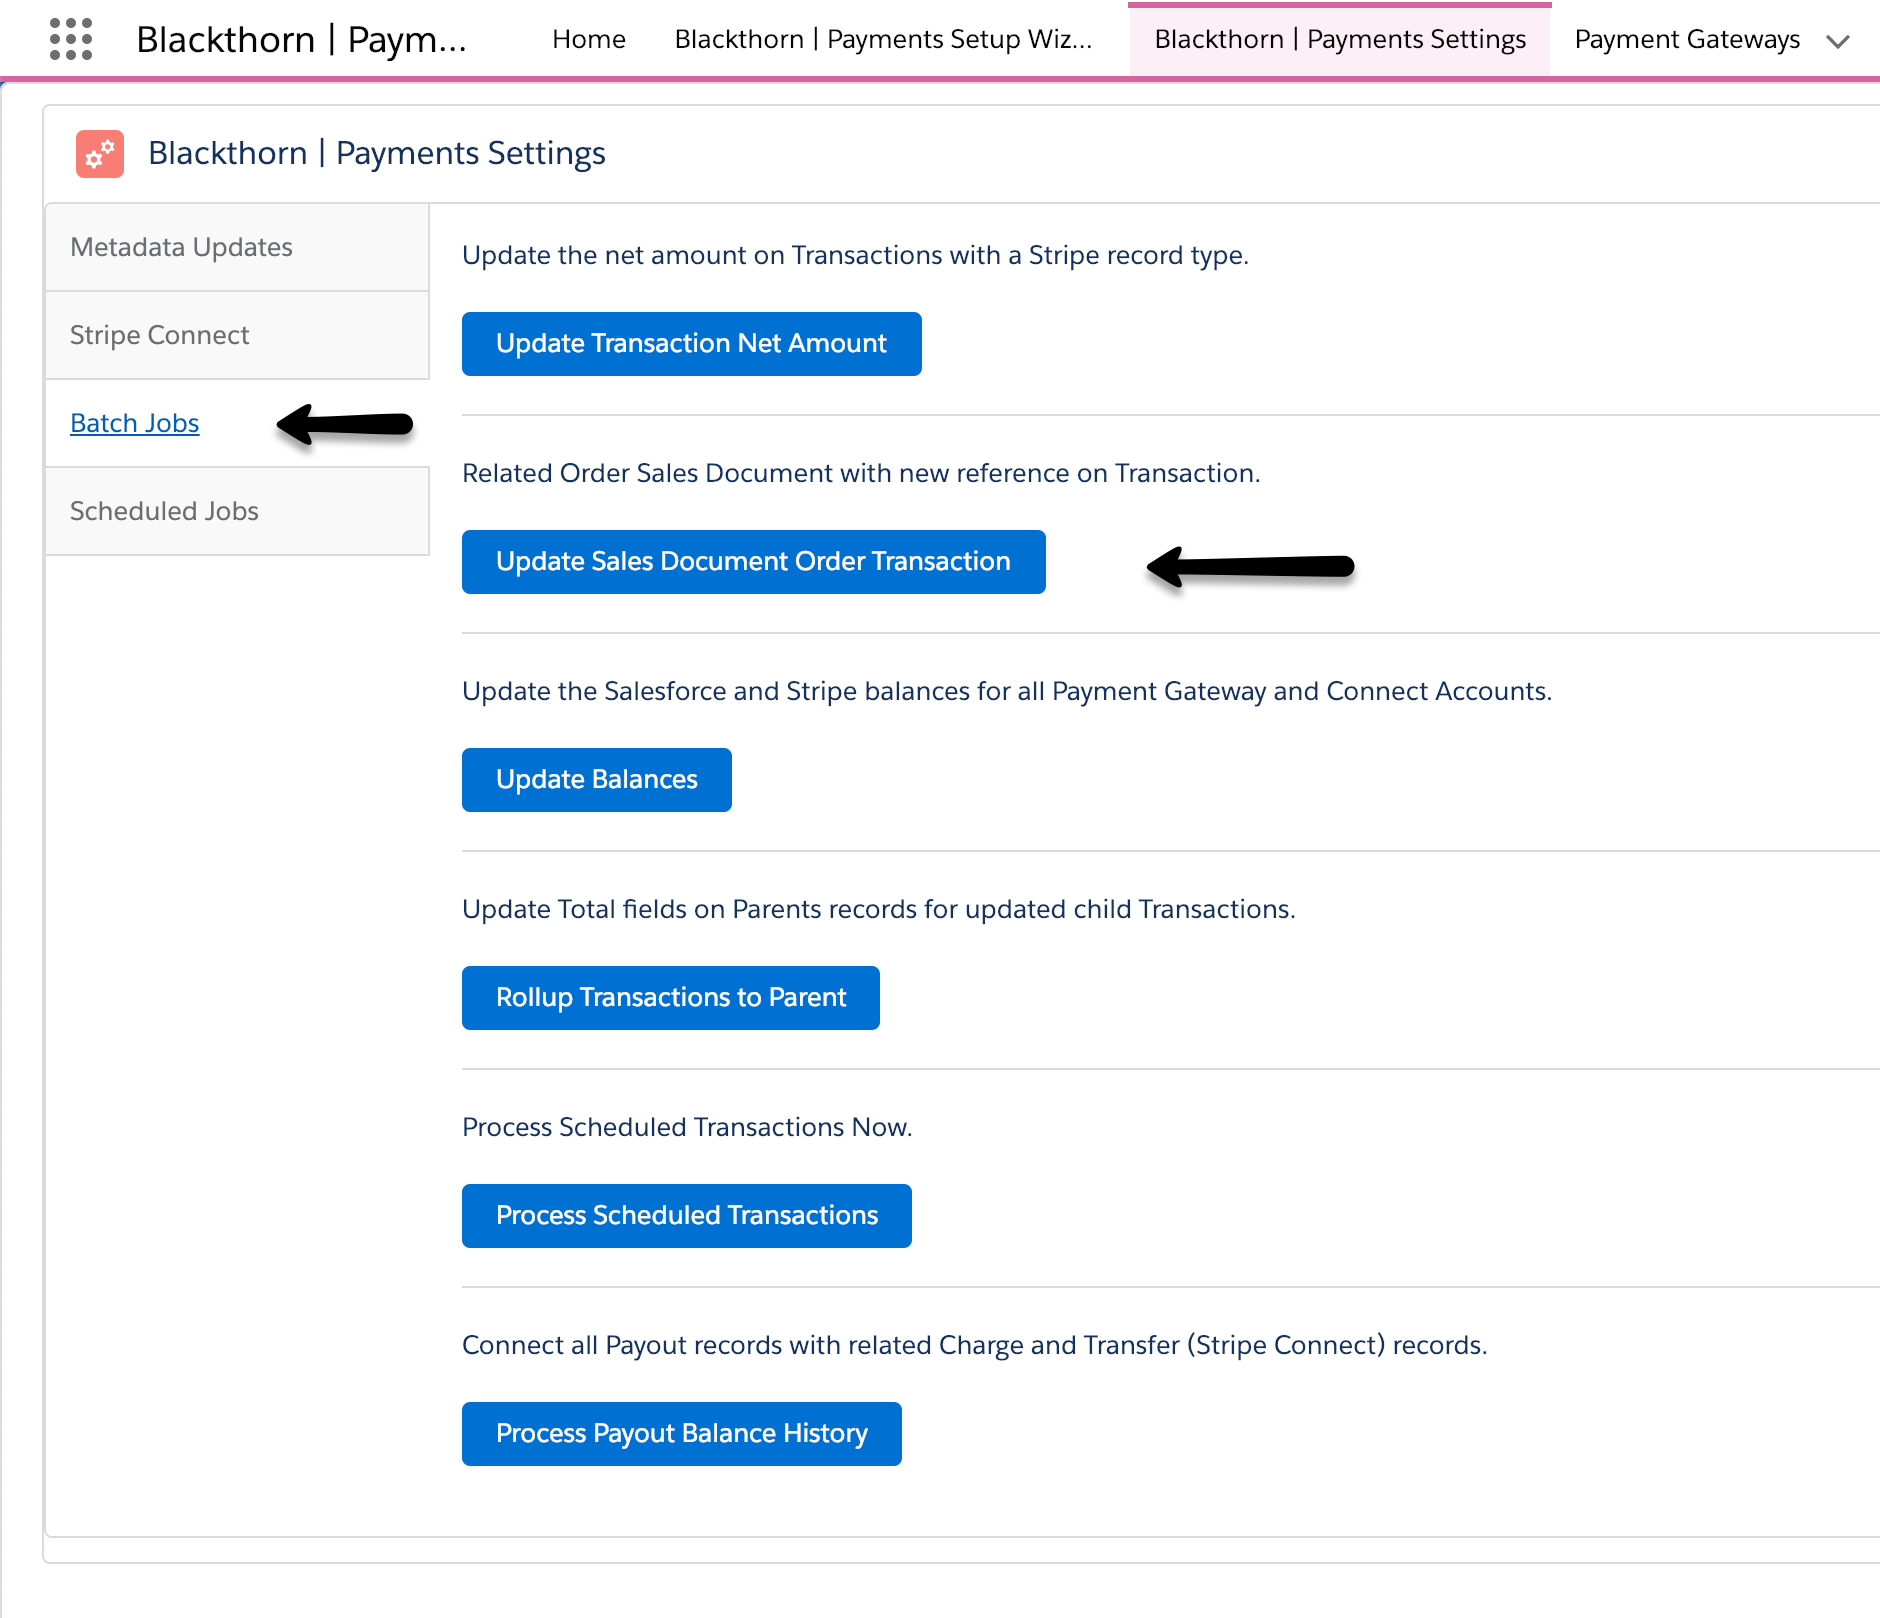This screenshot has width=1880, height=1618.
Task: Click Update Transaction Net Amount button
Action: coord(691,344)
